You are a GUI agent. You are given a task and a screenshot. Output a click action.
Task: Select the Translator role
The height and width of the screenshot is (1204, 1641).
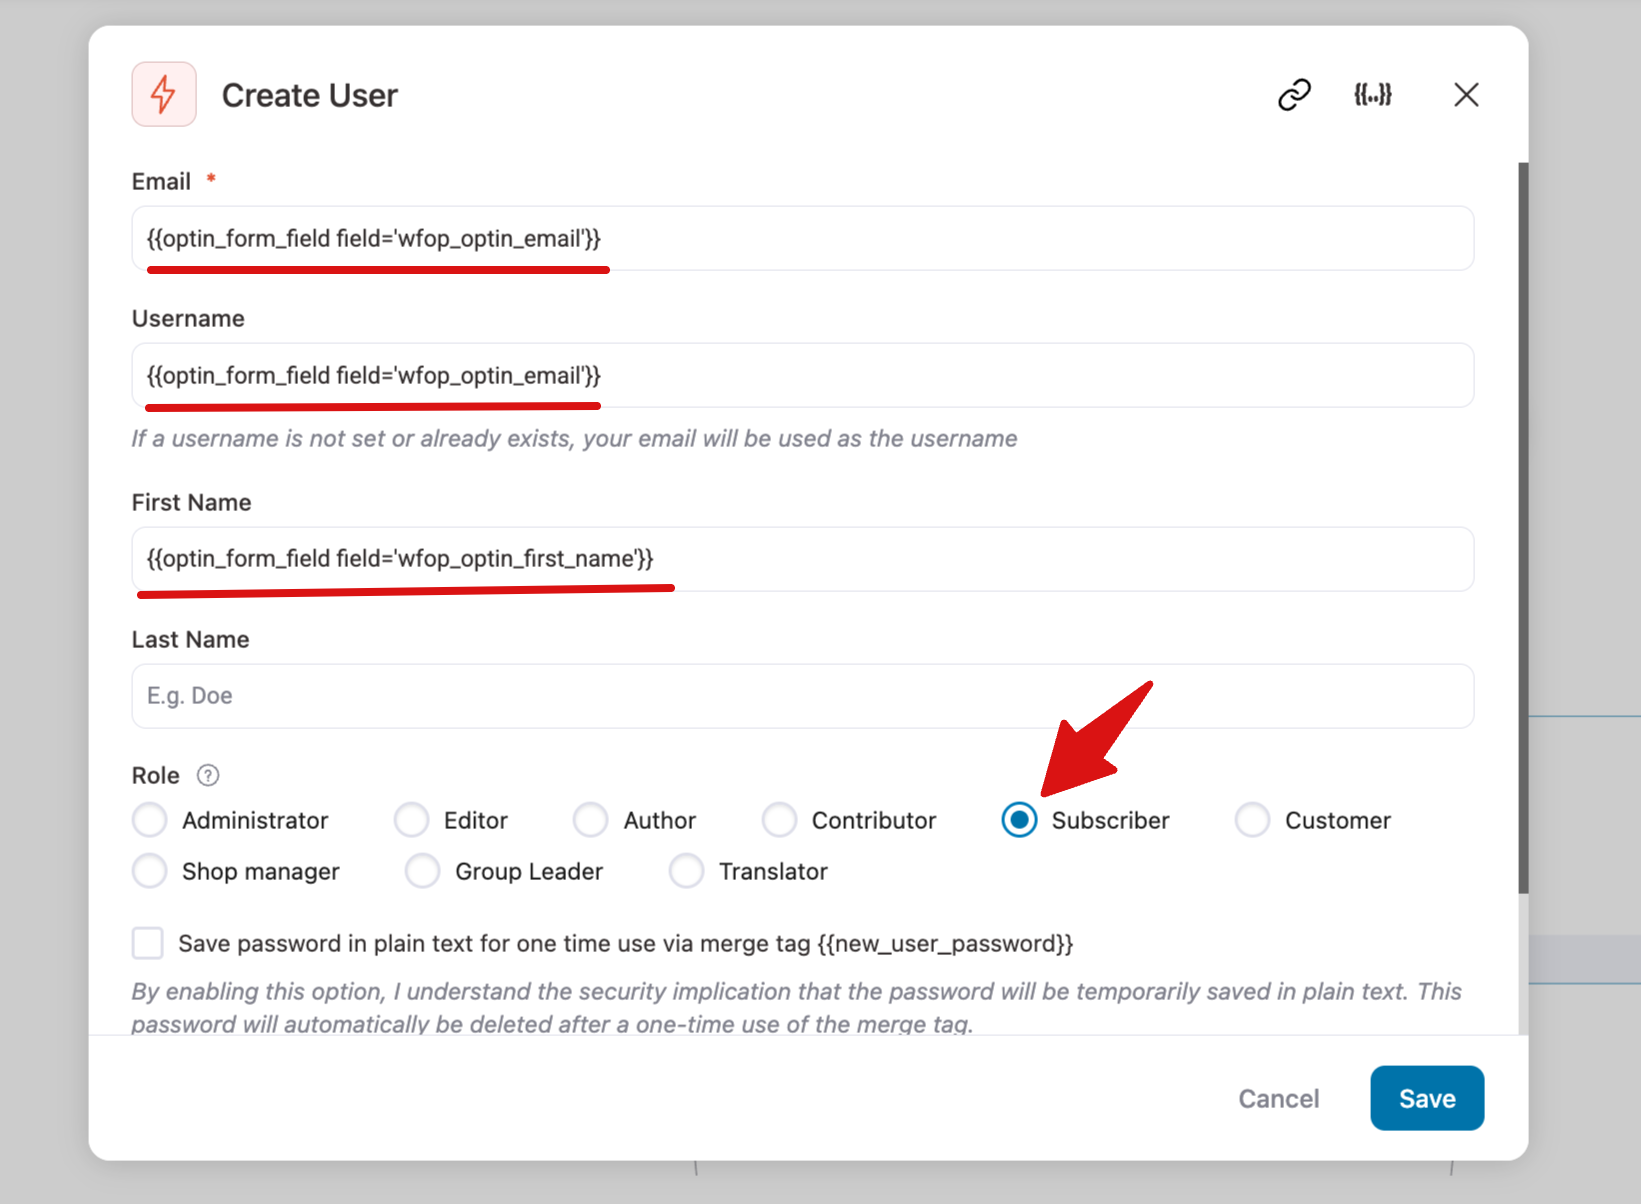point(687,871)
